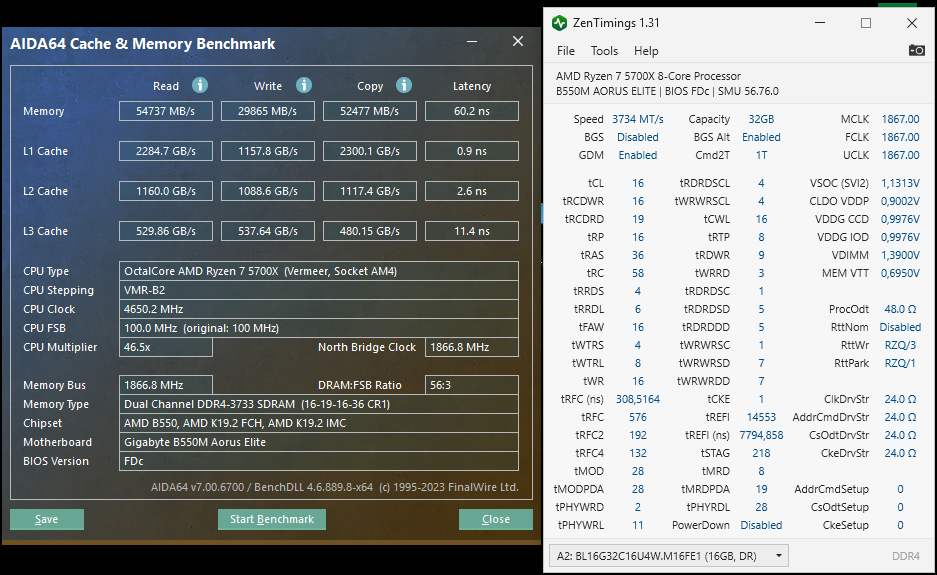Click the L2 Cache Write 1088.6 GB/s value
The width and height of the screenshot is (937, 575).
coord(268,191)
